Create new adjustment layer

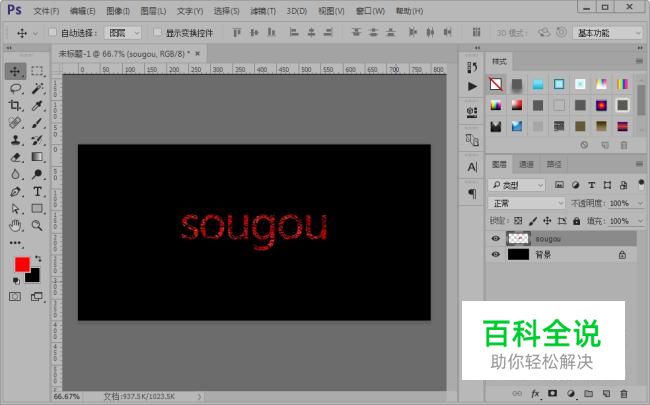coord(571,393)
